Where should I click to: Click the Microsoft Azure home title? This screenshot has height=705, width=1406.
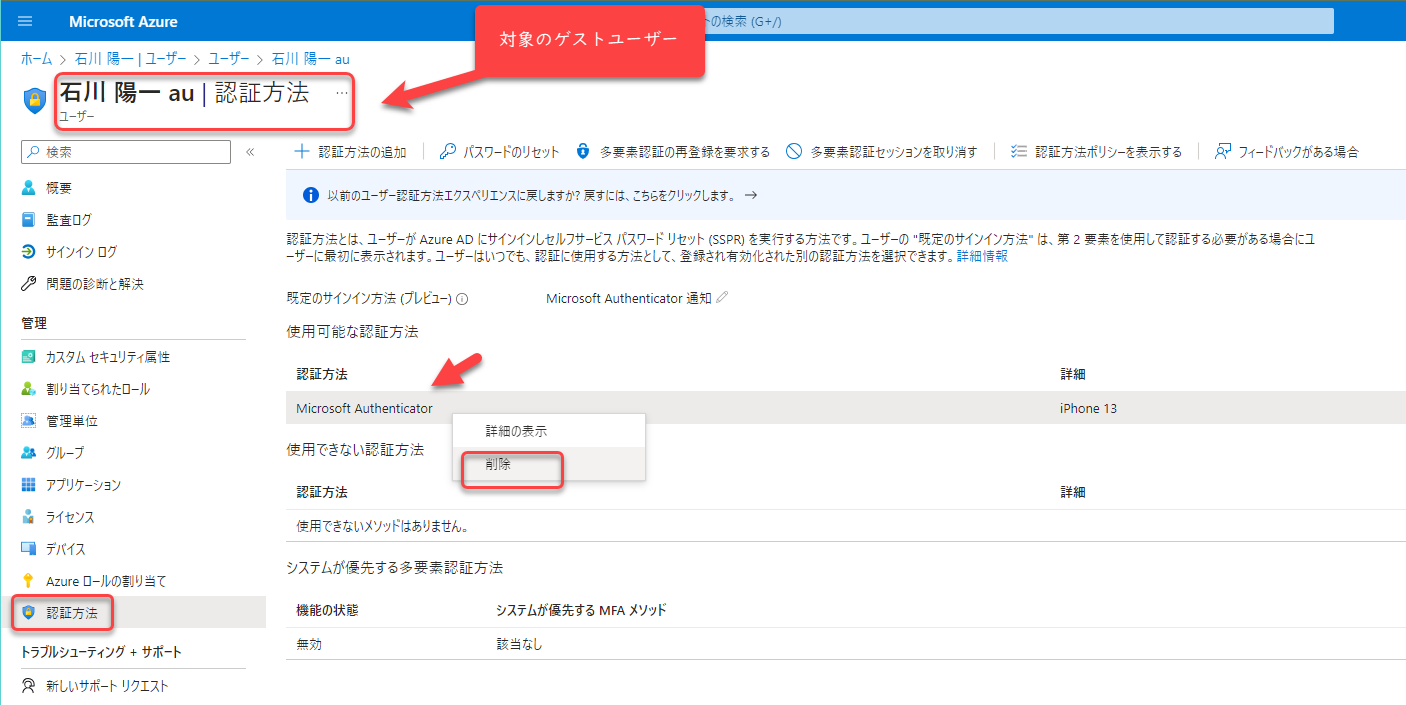click(123, 21)
